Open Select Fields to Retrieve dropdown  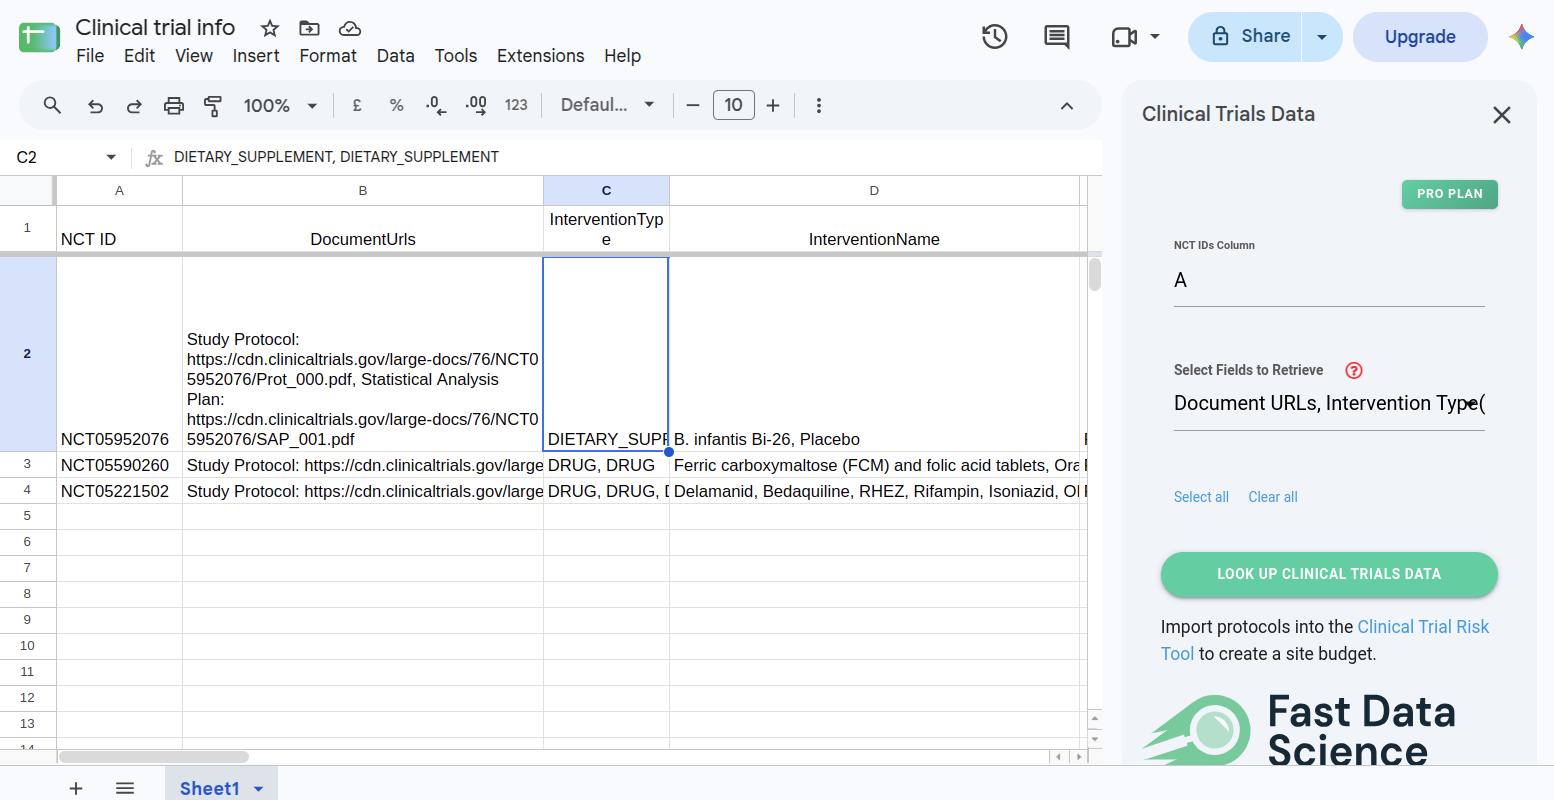coord(1329,404)
